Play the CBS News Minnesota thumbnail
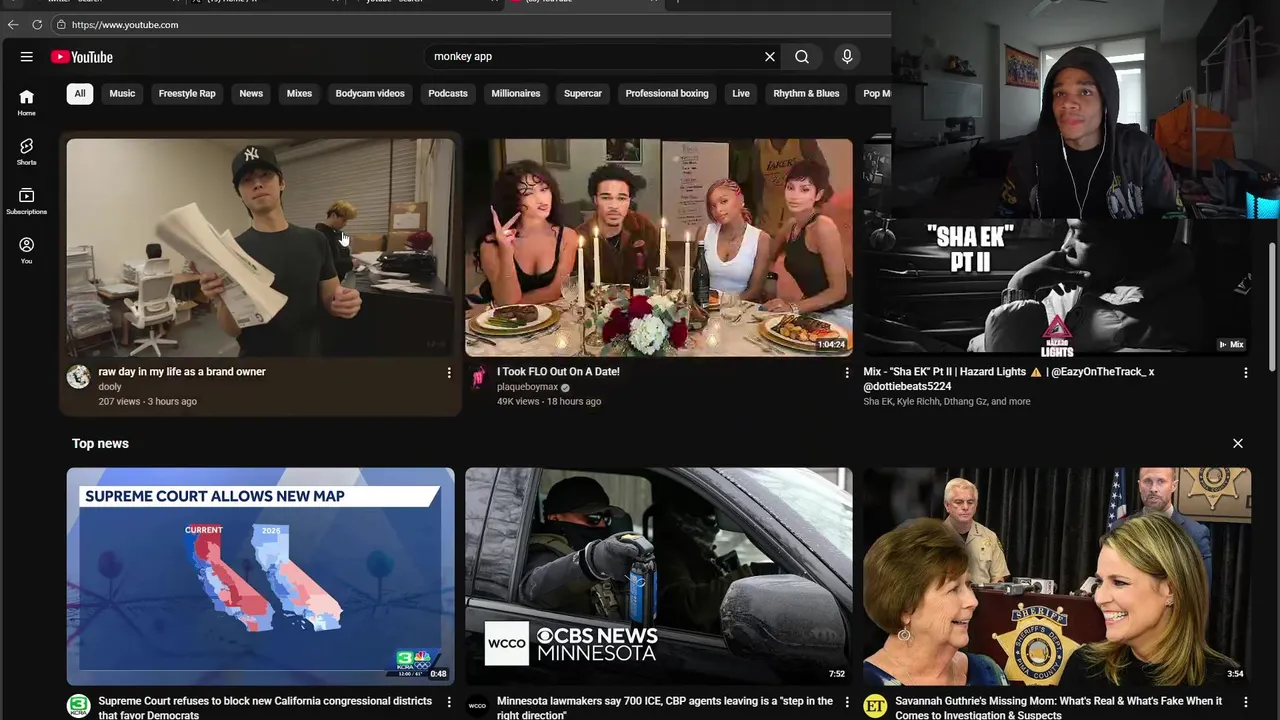The image size is (1280, 720). point(659,576)
